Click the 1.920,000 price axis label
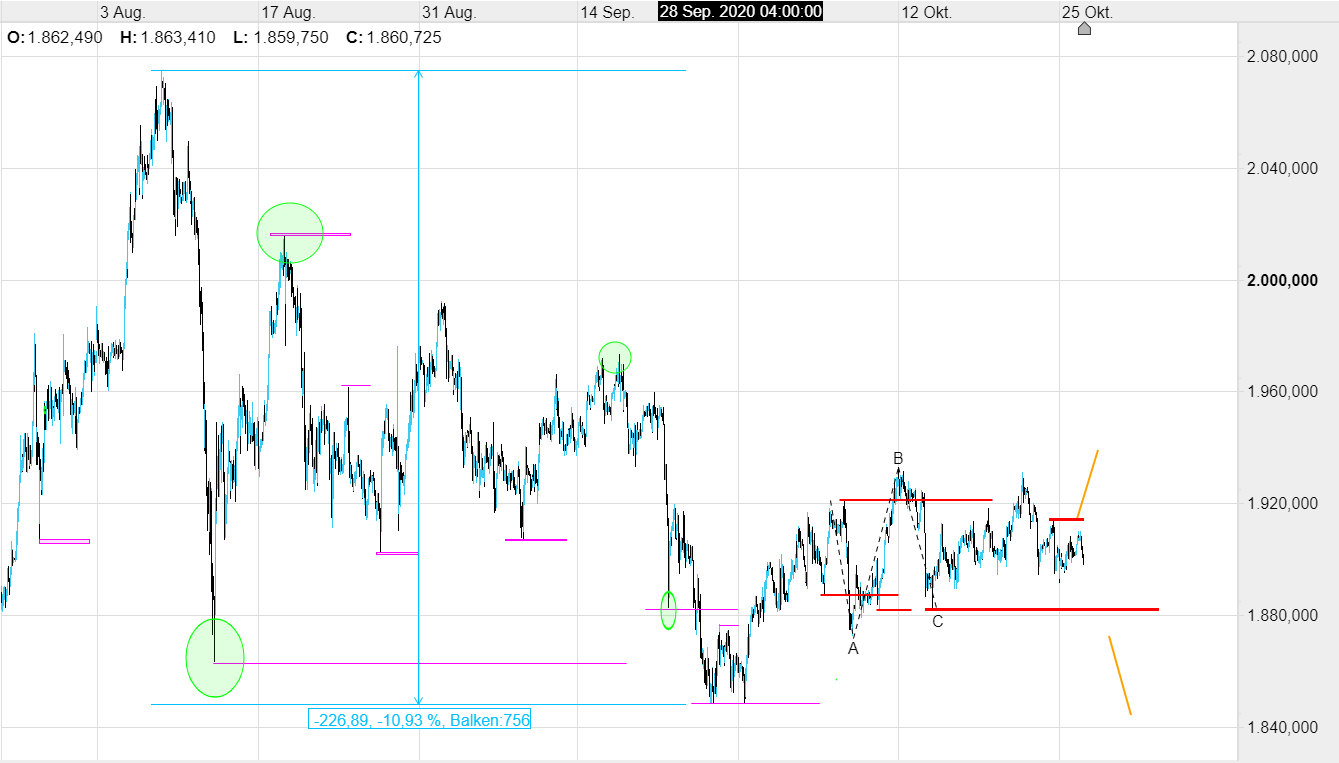Image resolution: width=1339 pixels, height=763 pixels. click(1281, 504)
